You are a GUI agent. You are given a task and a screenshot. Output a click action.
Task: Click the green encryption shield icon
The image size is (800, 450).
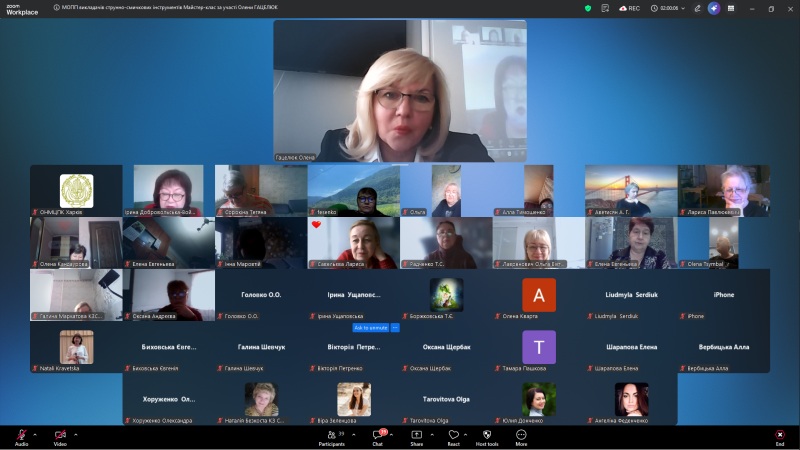click(588, 8)
